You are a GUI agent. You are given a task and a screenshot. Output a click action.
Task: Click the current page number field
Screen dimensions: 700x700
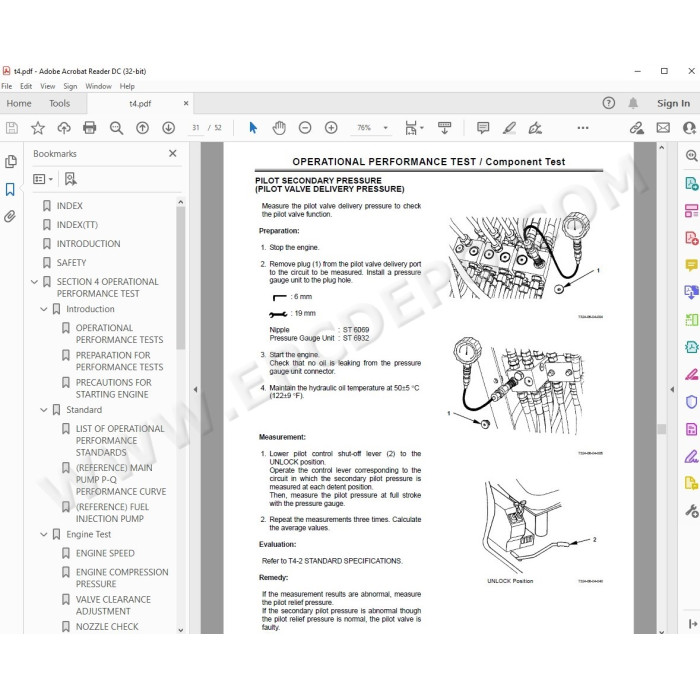tap(196, 128)
